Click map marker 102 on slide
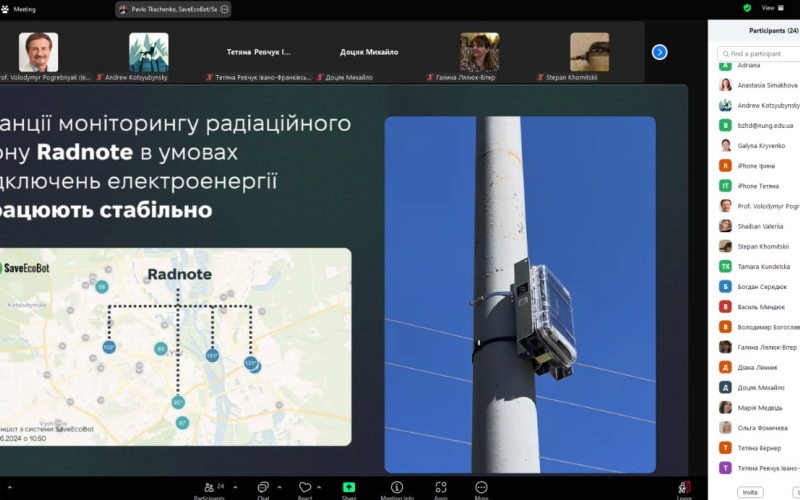This screenshot has width=800, height=500. coord(109,347)
